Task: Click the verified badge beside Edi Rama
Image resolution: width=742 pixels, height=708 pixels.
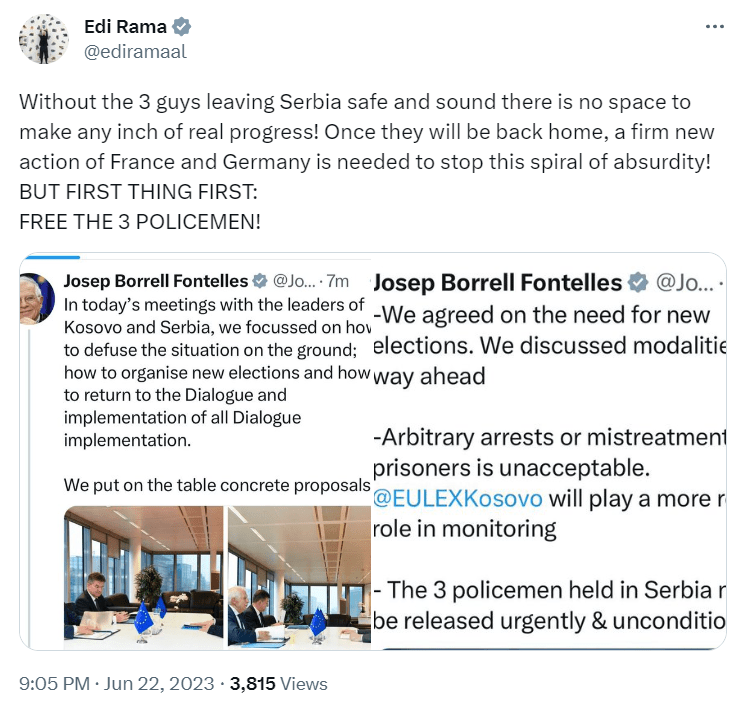Action: tap(180, 27)
